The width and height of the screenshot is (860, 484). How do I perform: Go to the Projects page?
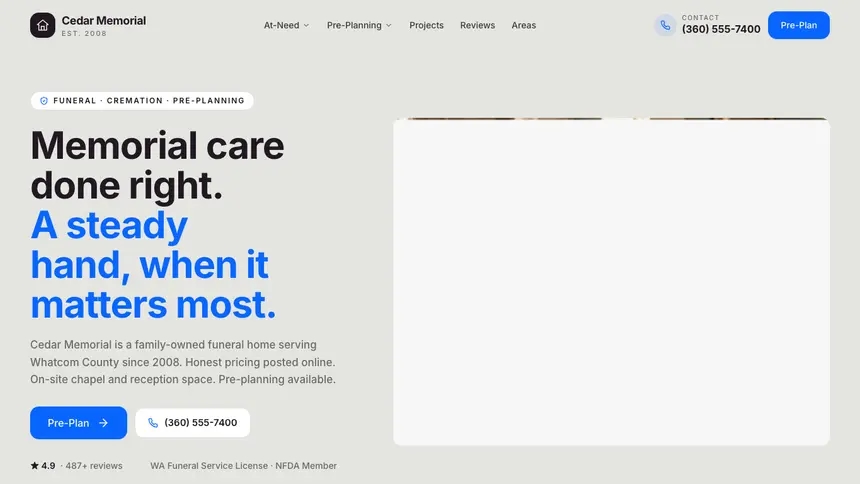pos(426,25)
